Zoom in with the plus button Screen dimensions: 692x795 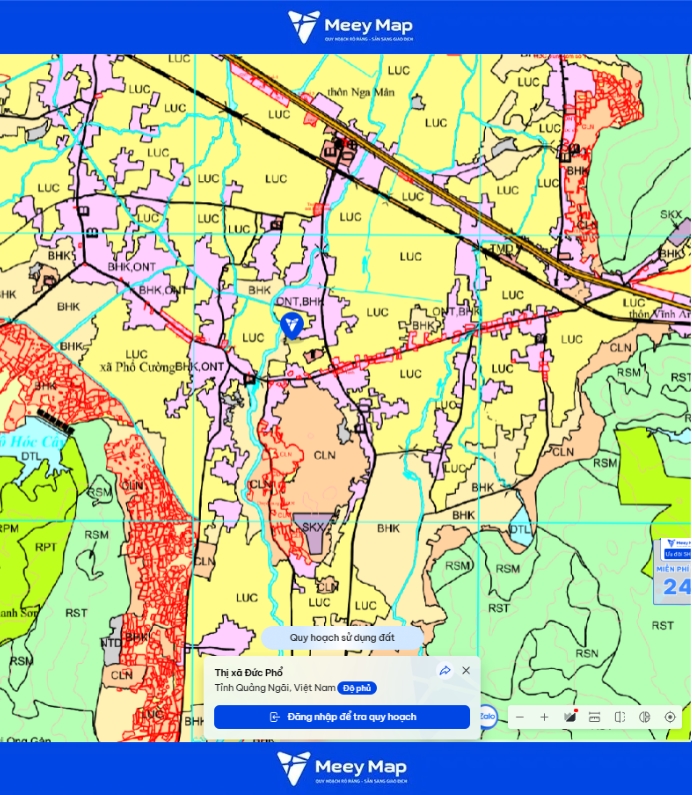[x=544, y=717]
